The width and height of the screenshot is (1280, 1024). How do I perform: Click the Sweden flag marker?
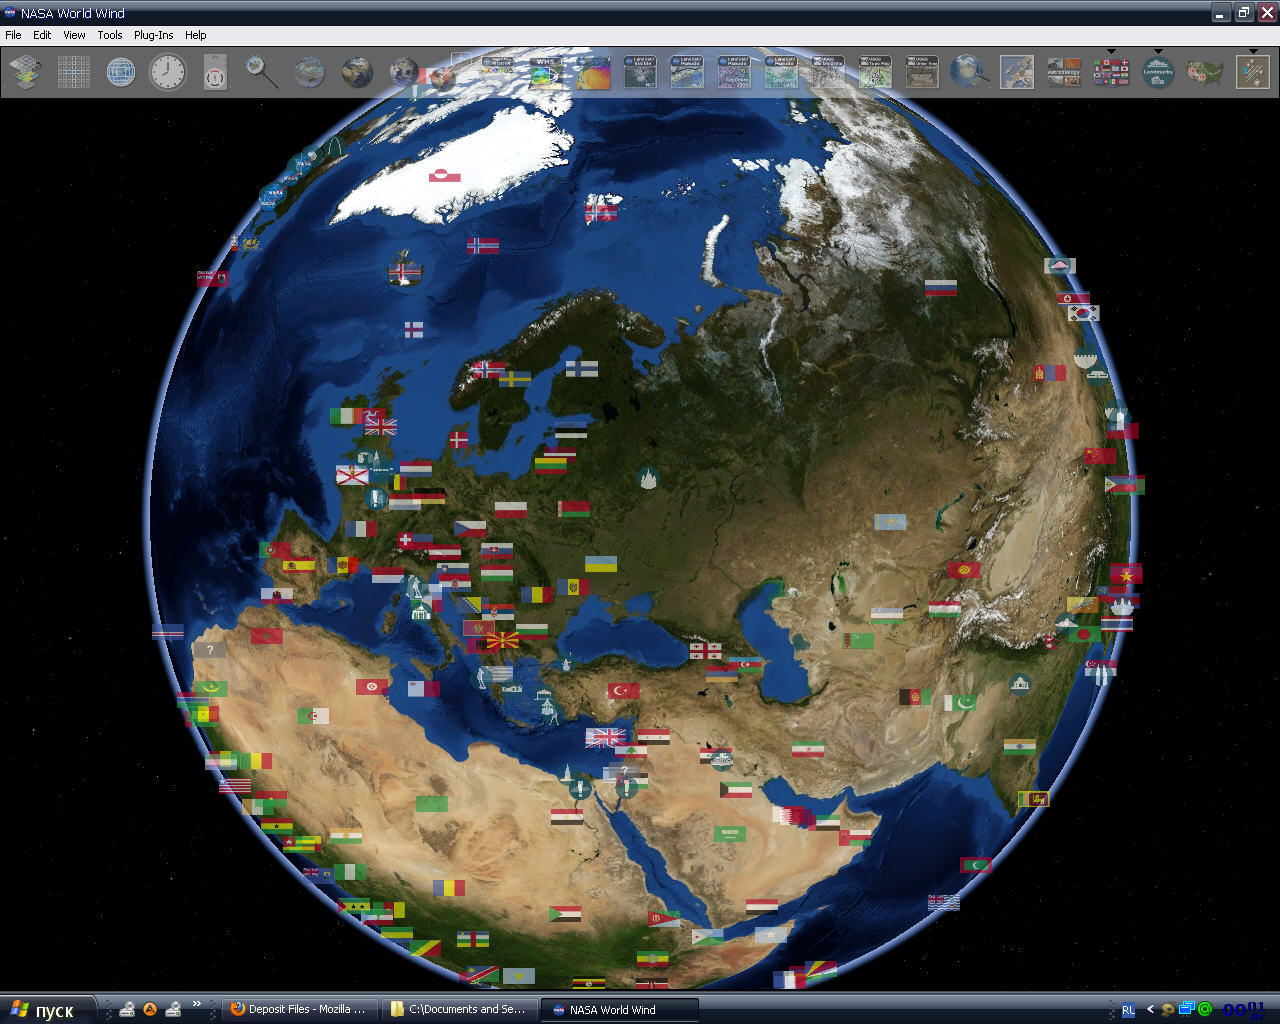[515, 379]
